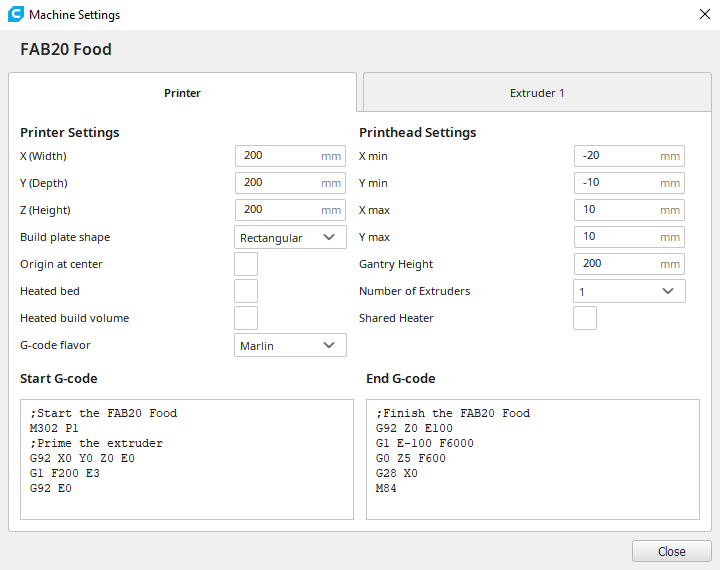Select the Printer tab

pos(182,93)
